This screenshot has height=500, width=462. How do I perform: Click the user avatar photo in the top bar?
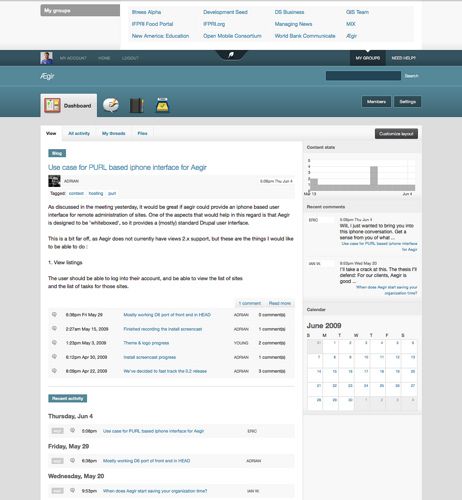pyautogui.click(x=46, y=58)
